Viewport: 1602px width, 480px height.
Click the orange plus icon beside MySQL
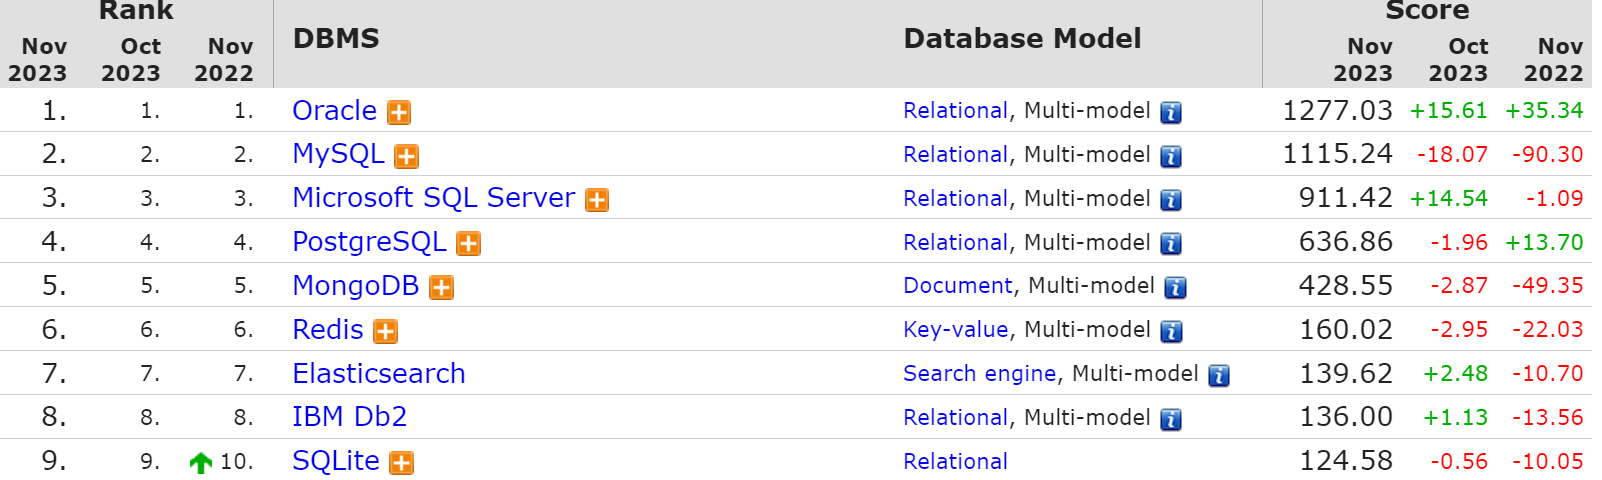(406, 156)
